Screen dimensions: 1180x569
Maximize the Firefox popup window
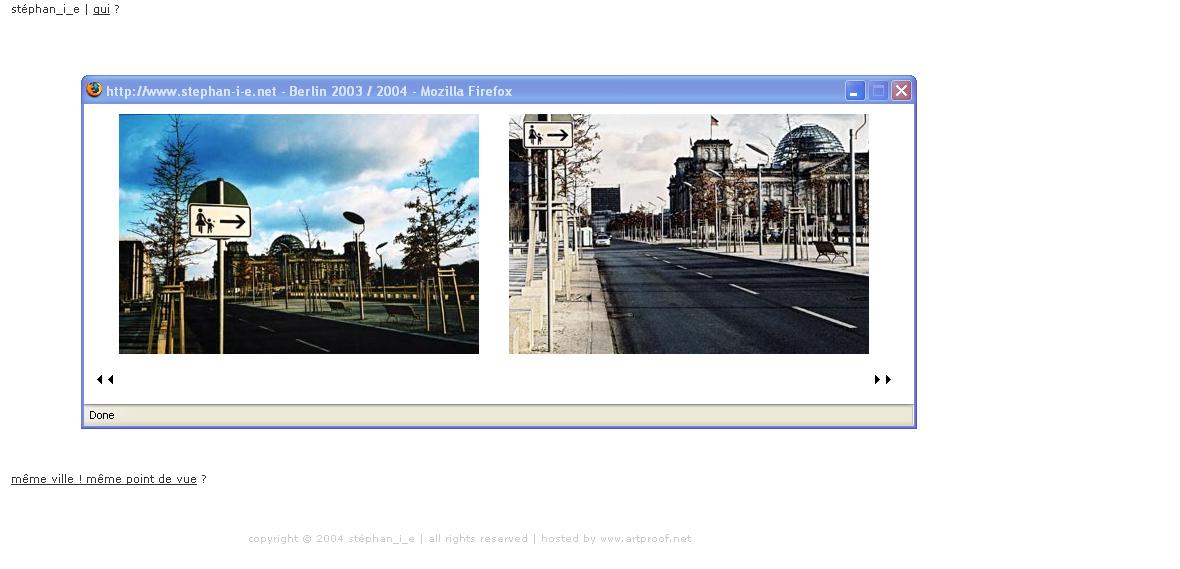877,91
